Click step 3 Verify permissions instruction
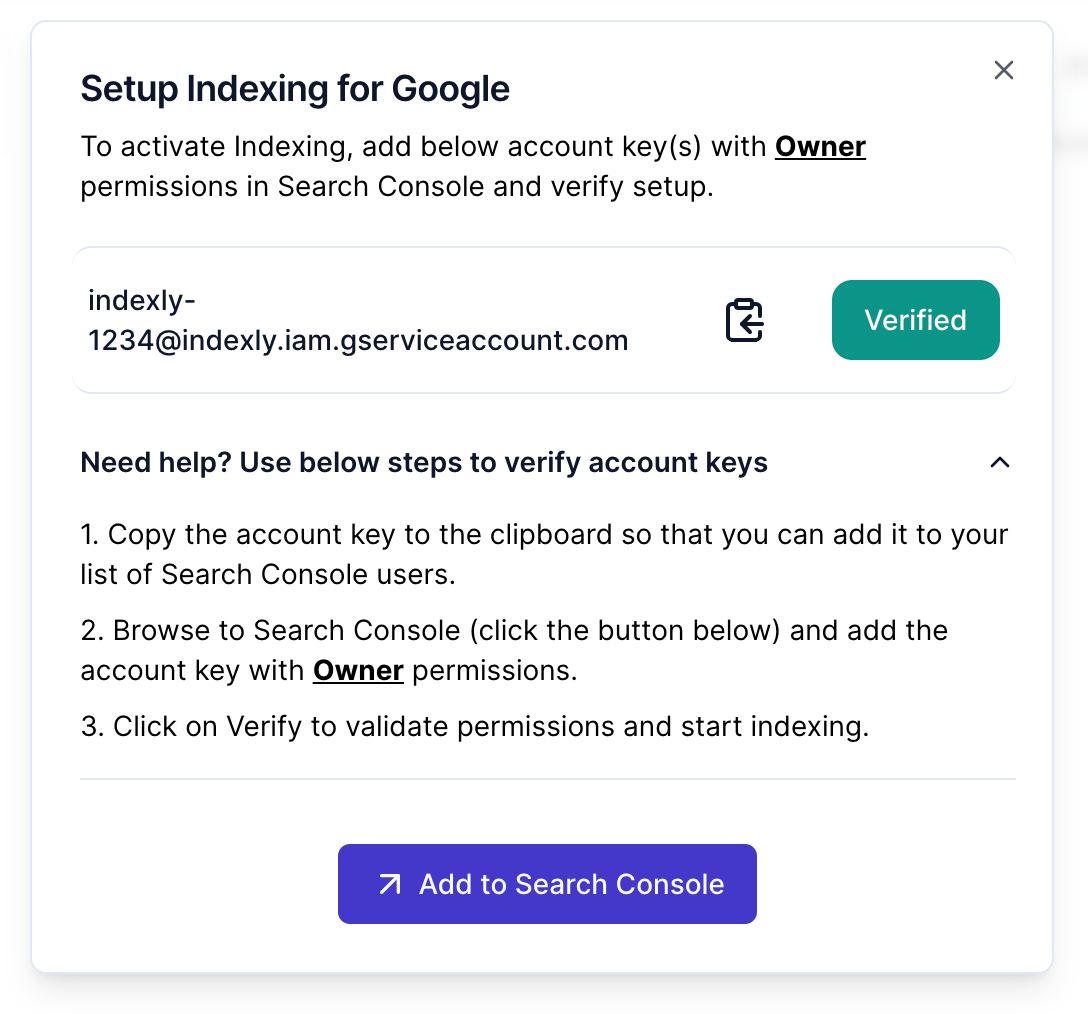This screenshot has height=1014, width=1088. pyautogui.click(x=475, y=726)
